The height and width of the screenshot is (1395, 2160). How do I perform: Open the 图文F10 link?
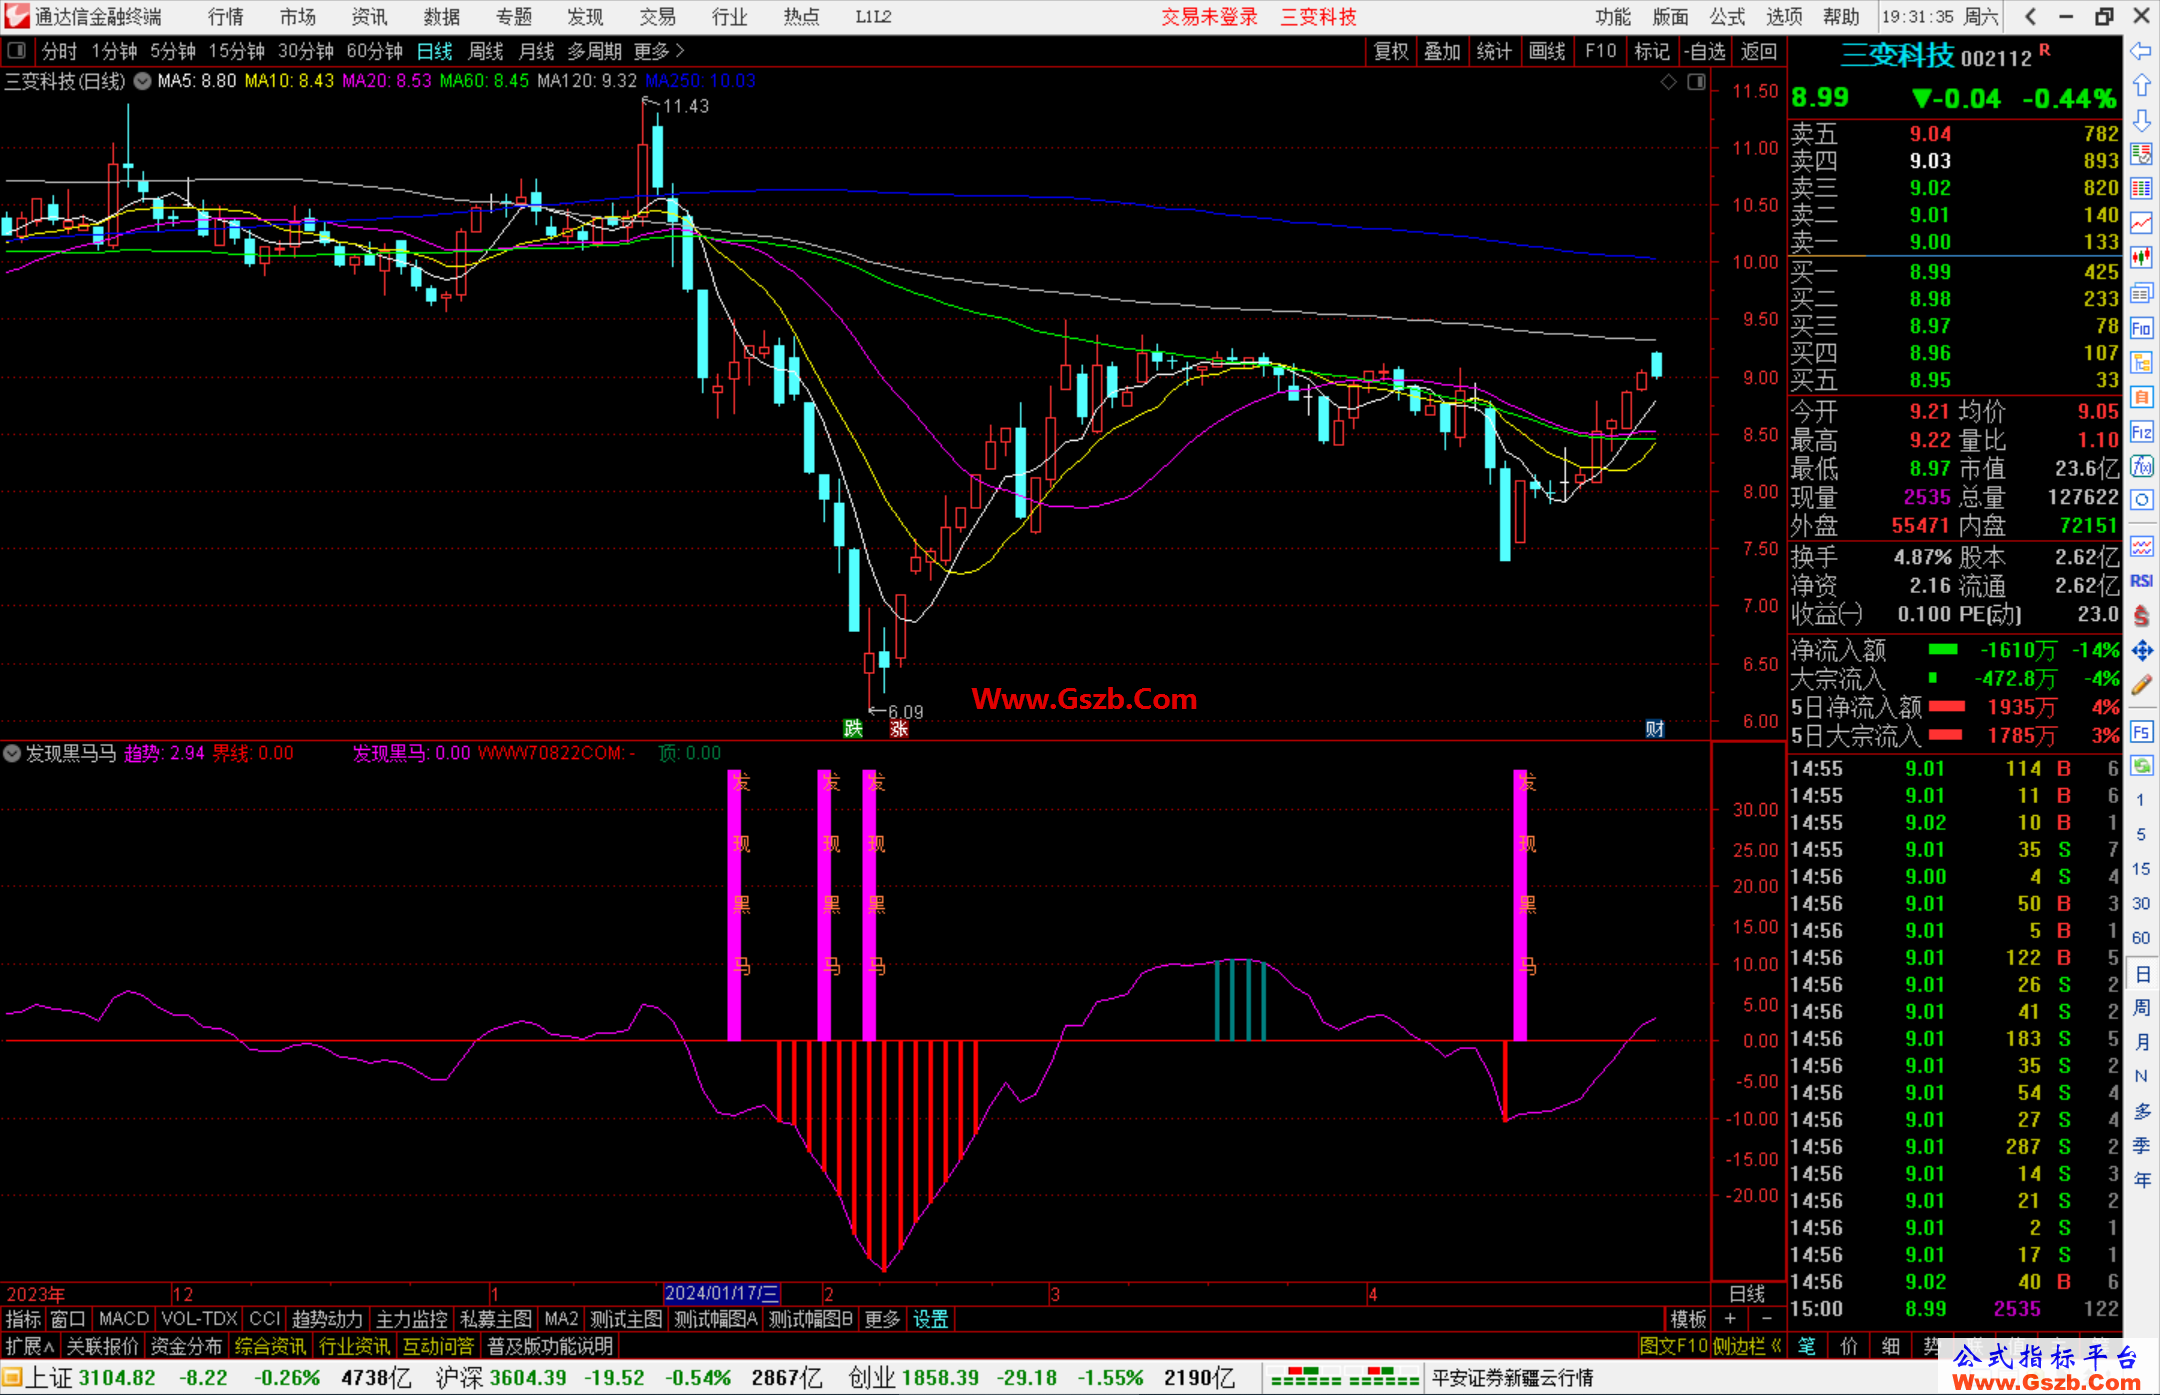[1673, 1346]
